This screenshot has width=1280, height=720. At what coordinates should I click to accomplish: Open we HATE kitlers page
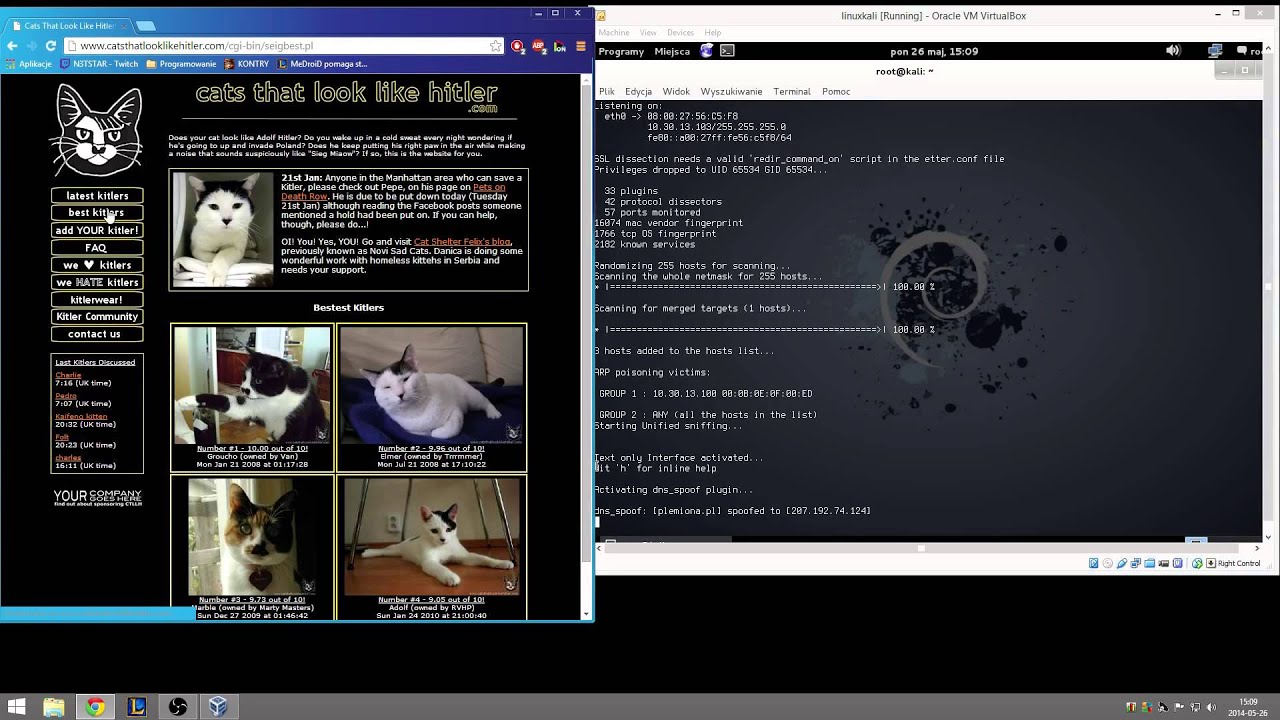(x=97, y=282)
